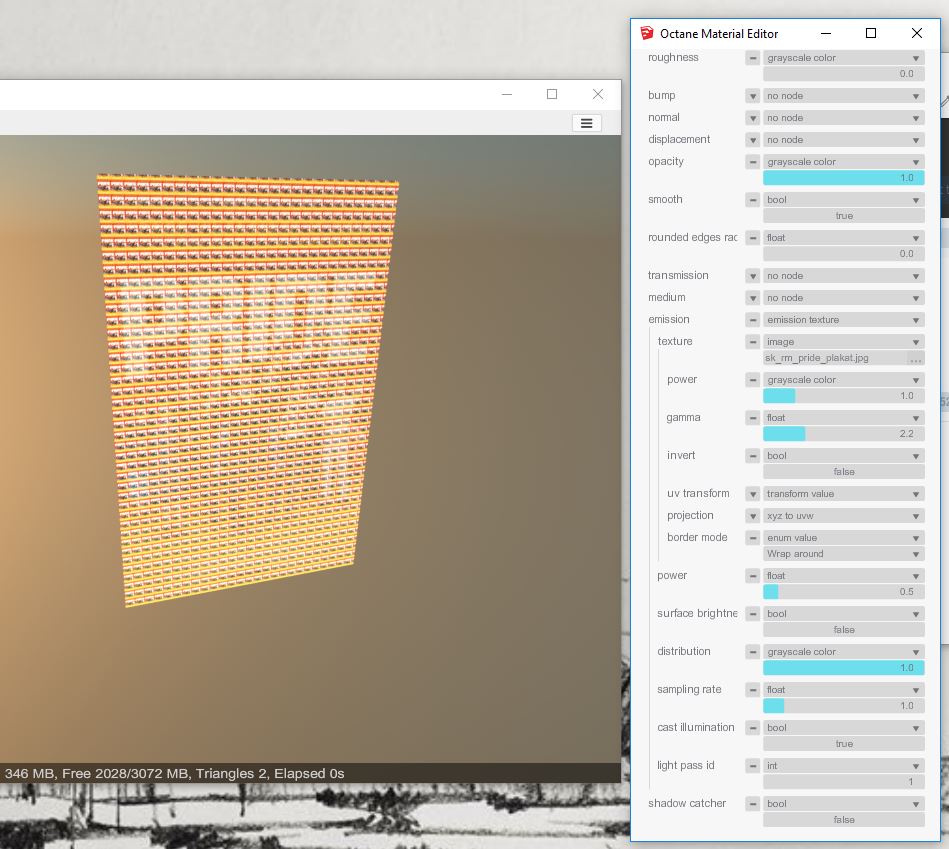The width and height of the screenshot is (949, 849).
Task: Minimize the Octane Material Editor window
Action: click(826, 33)
